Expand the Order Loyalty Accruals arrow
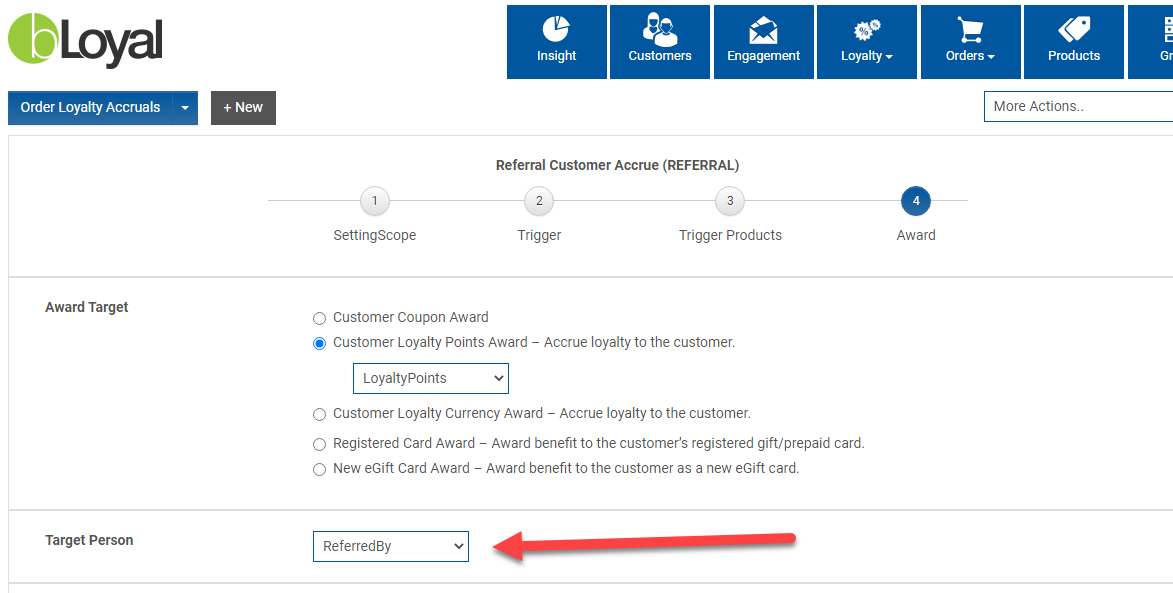 (x=185, y=108)
